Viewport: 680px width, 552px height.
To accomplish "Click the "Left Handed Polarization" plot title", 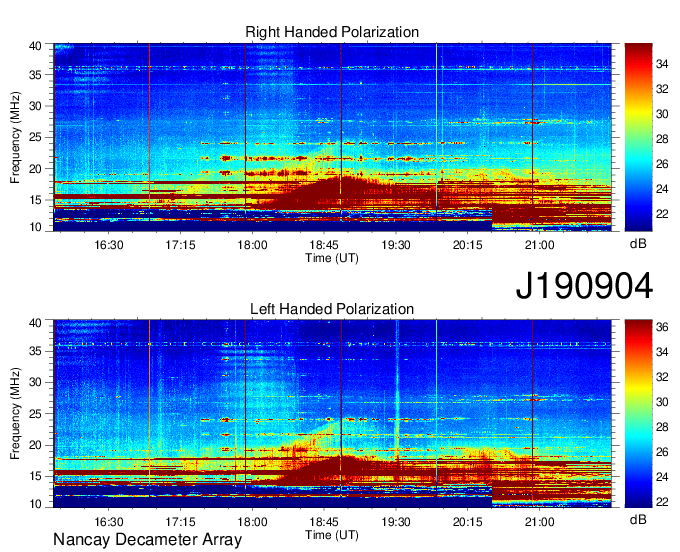I will point(332,309).
